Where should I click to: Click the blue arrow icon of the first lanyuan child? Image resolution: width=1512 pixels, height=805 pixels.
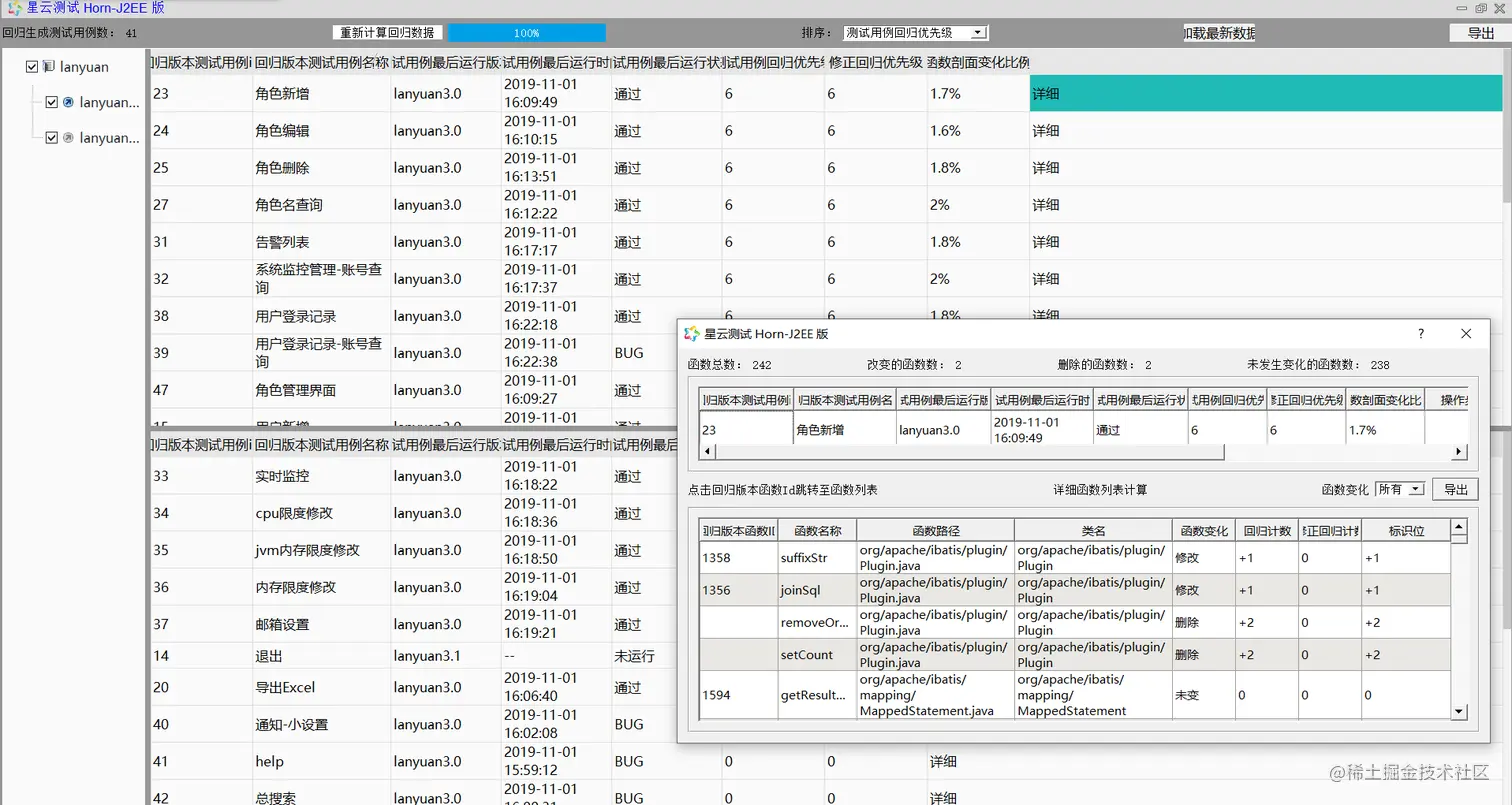pos(68,102)
